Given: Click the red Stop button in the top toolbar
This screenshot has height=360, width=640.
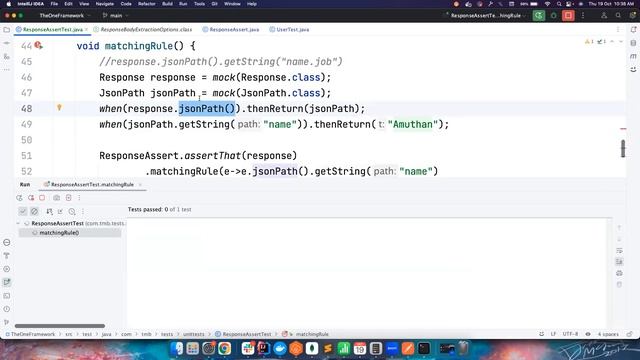Looking at the screenshot, I should coord(568,16).
